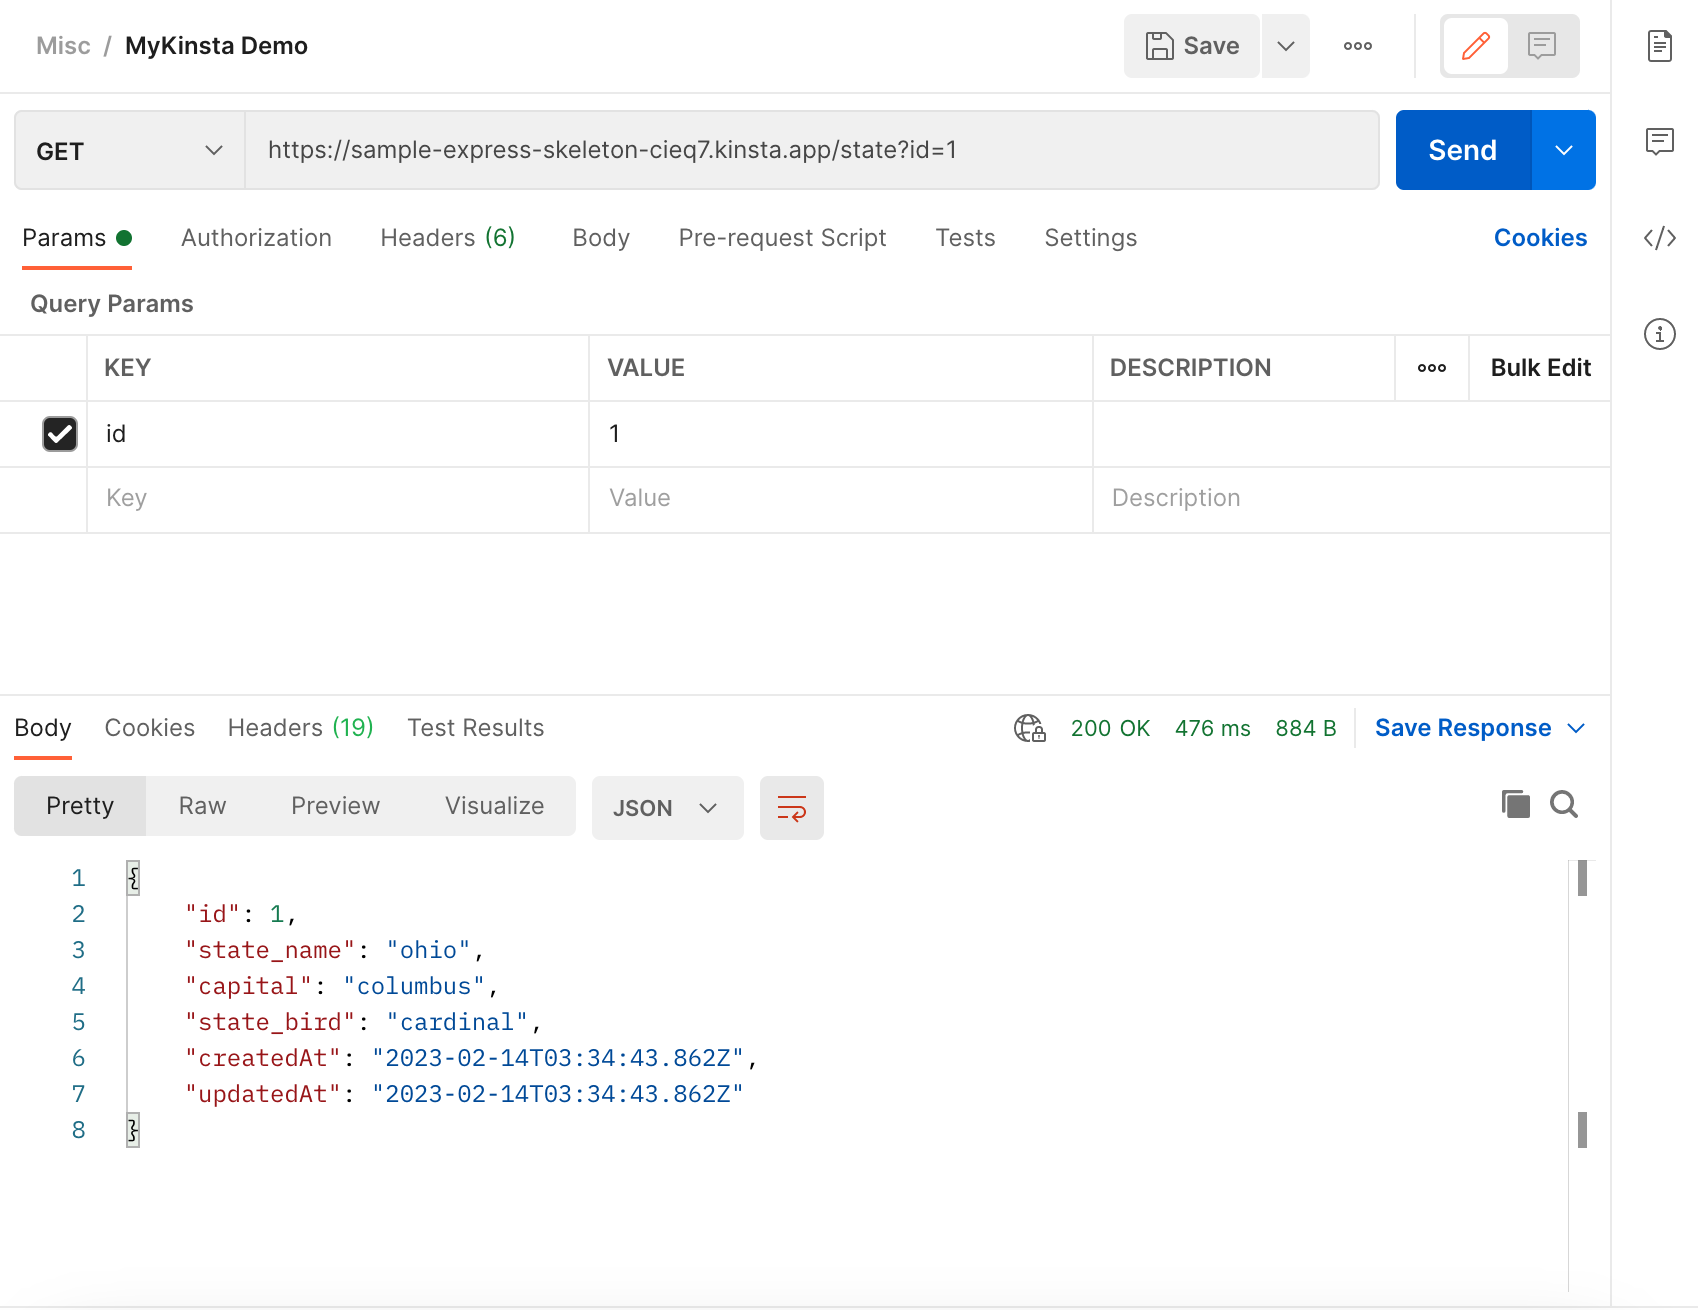Screen dimensions: 1698x1310
Task: Open the JSON format dropdown
Action: (x=666, y=808)
